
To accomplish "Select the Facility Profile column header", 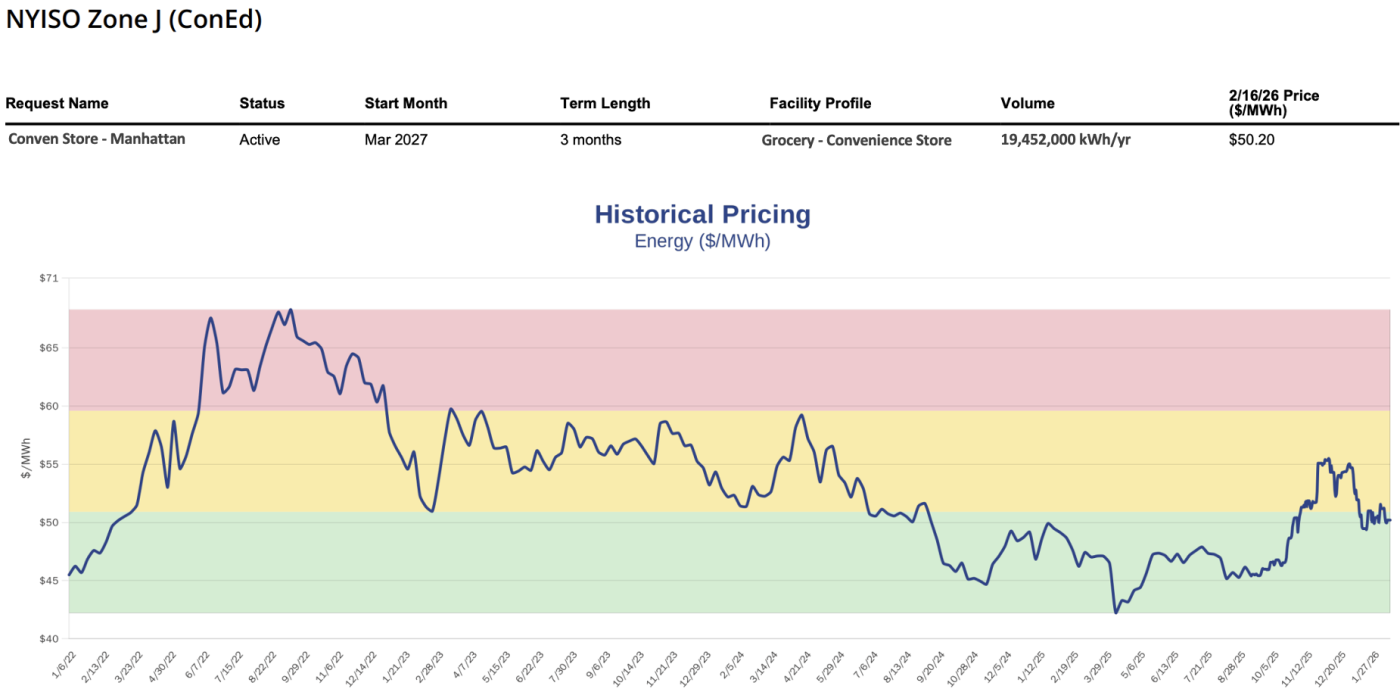I will point(820,103).
